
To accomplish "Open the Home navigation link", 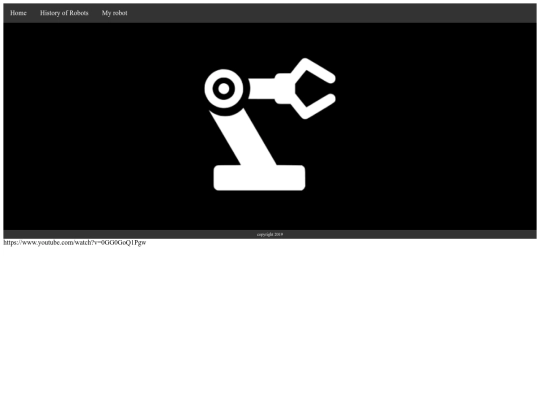I will [18, 13].
